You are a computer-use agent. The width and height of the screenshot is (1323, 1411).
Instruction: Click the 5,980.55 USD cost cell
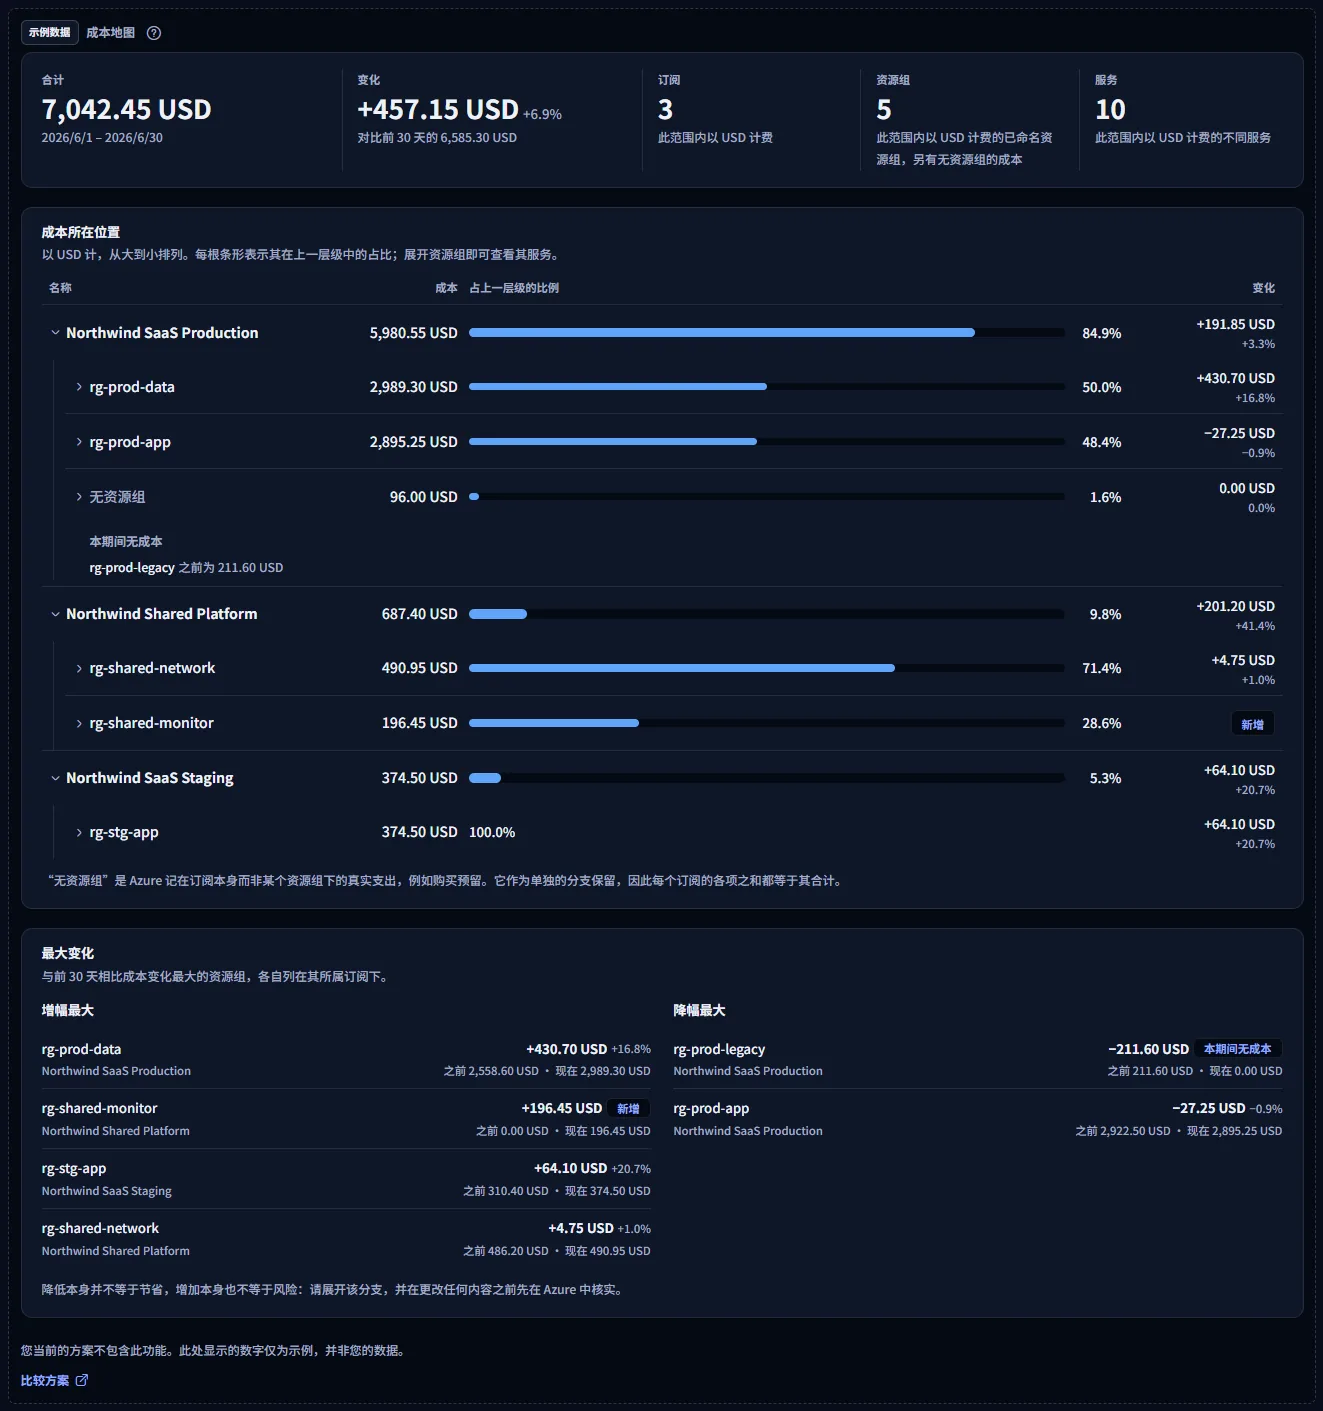tap(413, 333)
